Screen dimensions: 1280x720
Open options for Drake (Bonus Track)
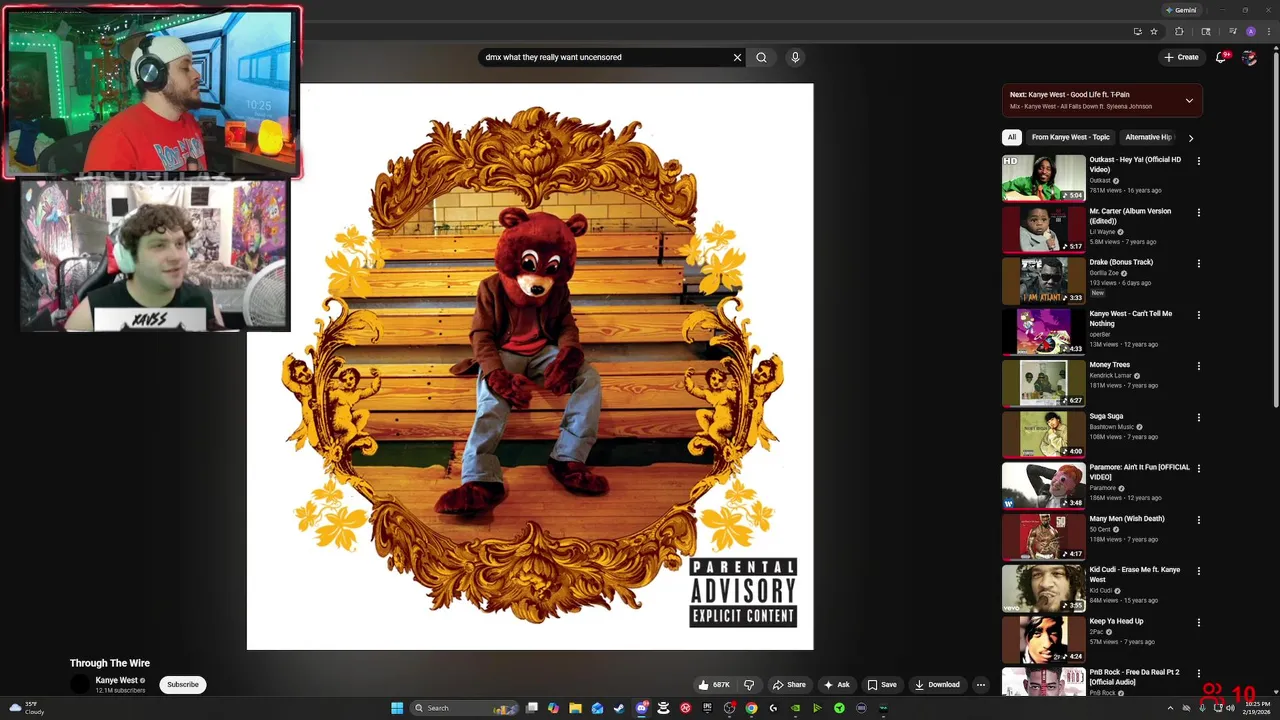click(x=1198, y=263)
